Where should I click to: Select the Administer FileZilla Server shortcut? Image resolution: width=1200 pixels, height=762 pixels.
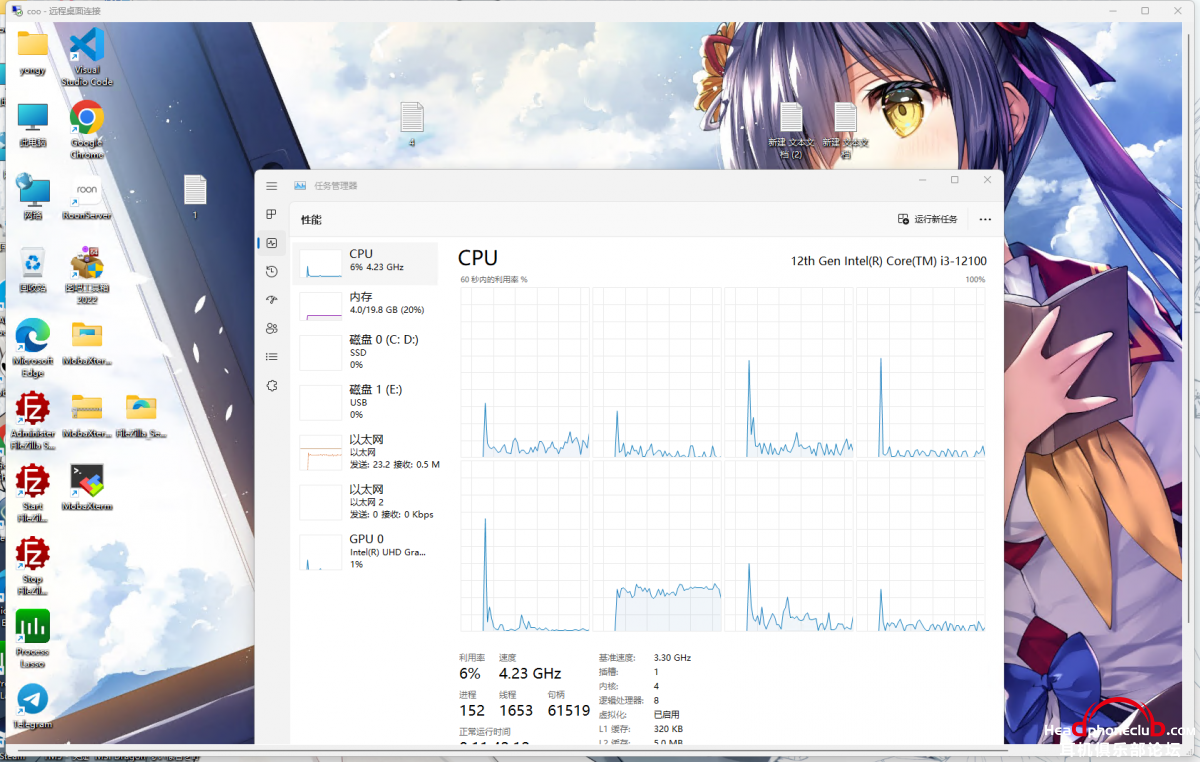coord(33,421)
